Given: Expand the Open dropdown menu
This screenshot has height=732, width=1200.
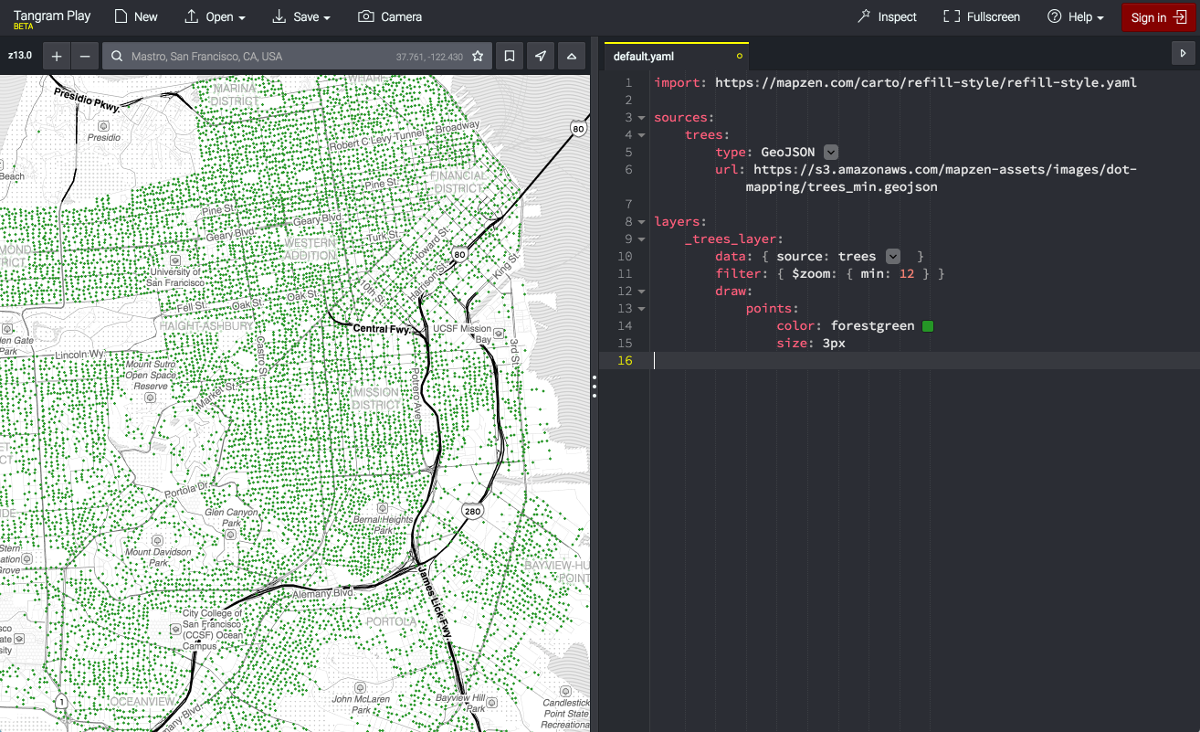Looking at the screenshot, I should tap(216, 17).
